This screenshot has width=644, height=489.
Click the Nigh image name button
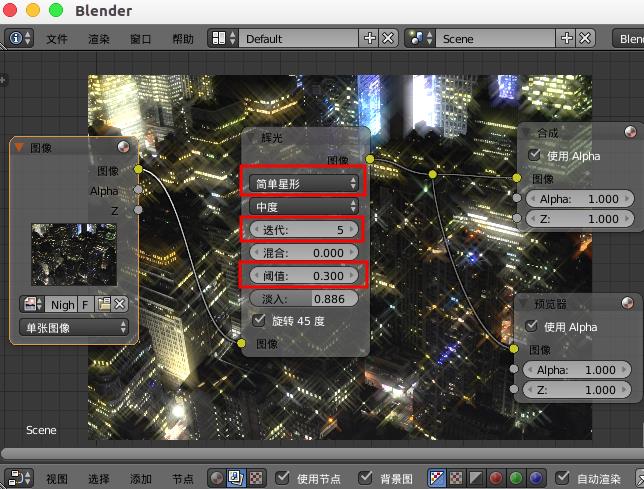point(62,304)
